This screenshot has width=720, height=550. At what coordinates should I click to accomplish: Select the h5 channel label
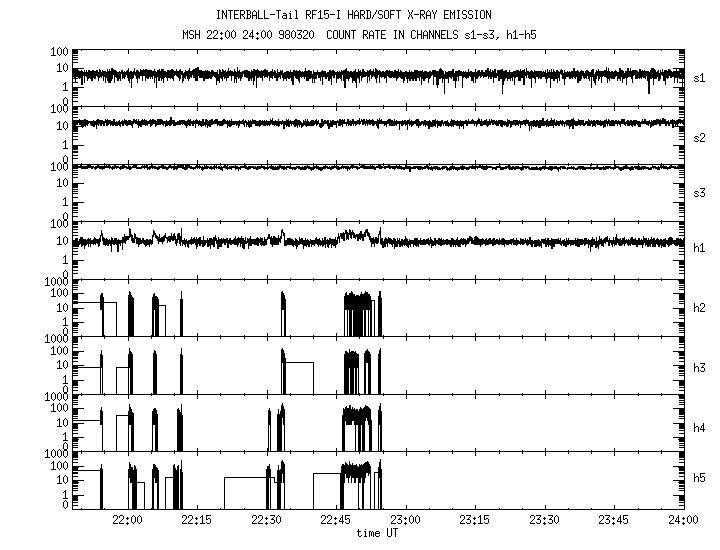tap(700, 479)
